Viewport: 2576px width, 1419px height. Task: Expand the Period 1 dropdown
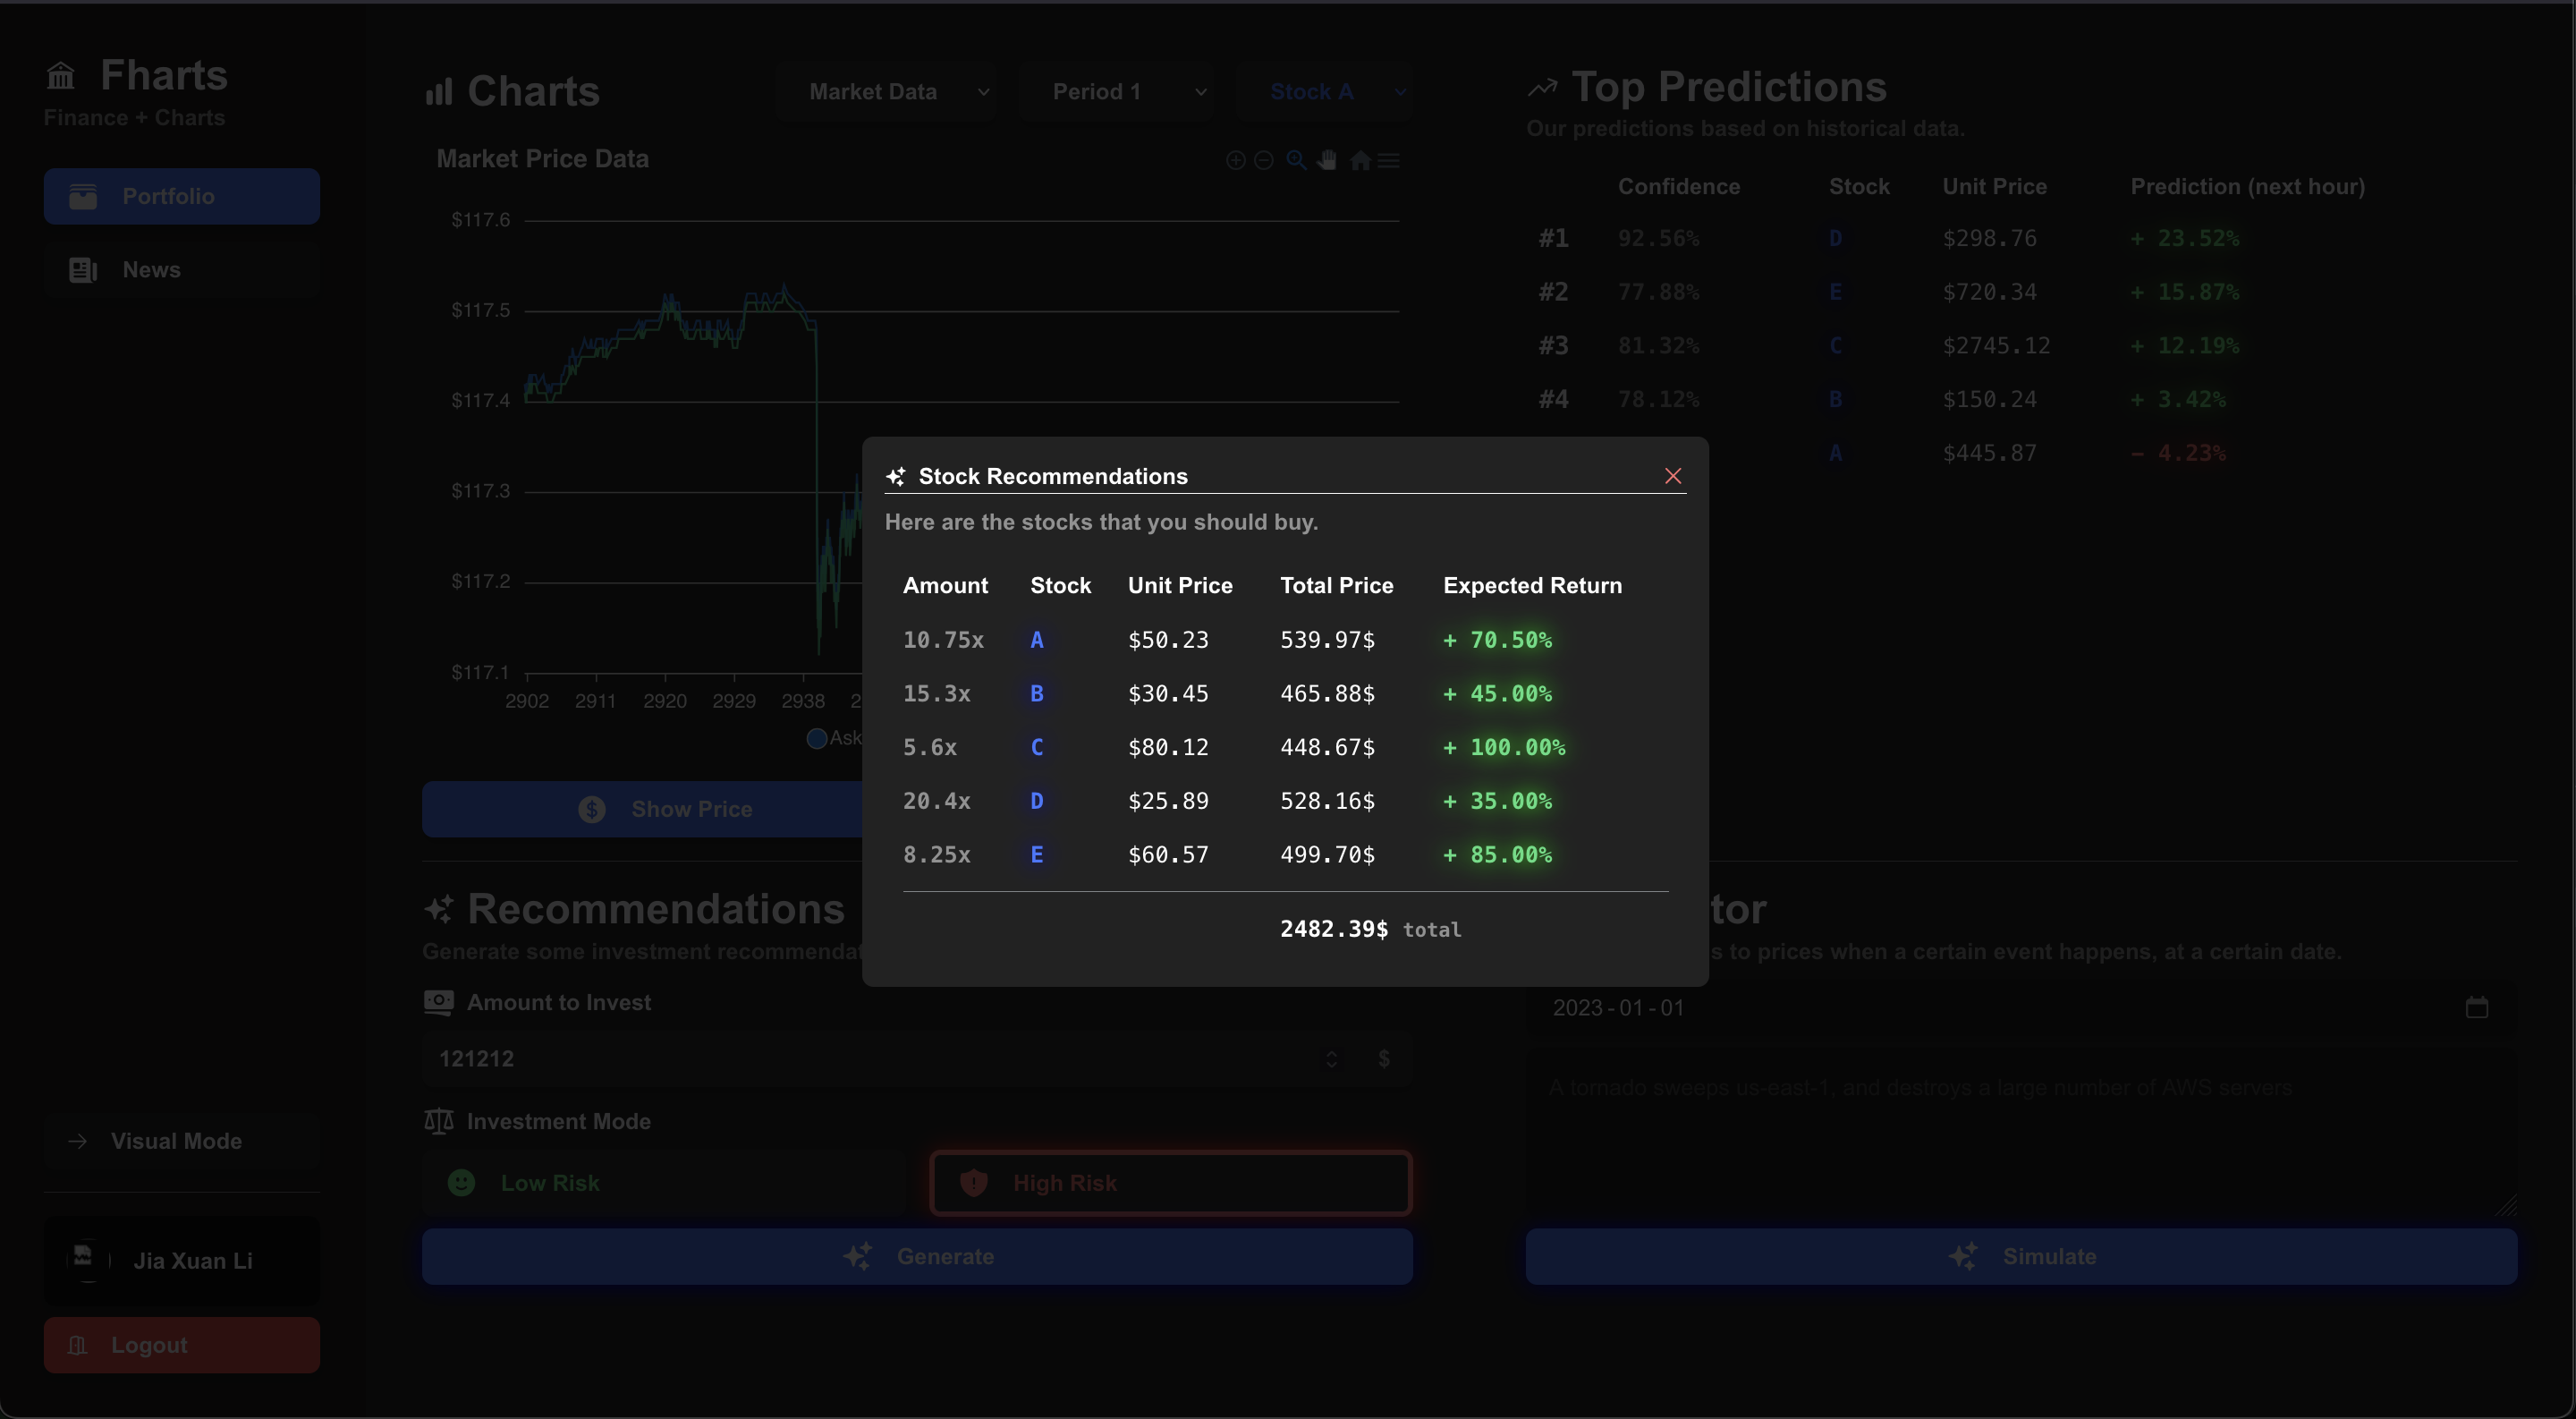(1115, 92)
